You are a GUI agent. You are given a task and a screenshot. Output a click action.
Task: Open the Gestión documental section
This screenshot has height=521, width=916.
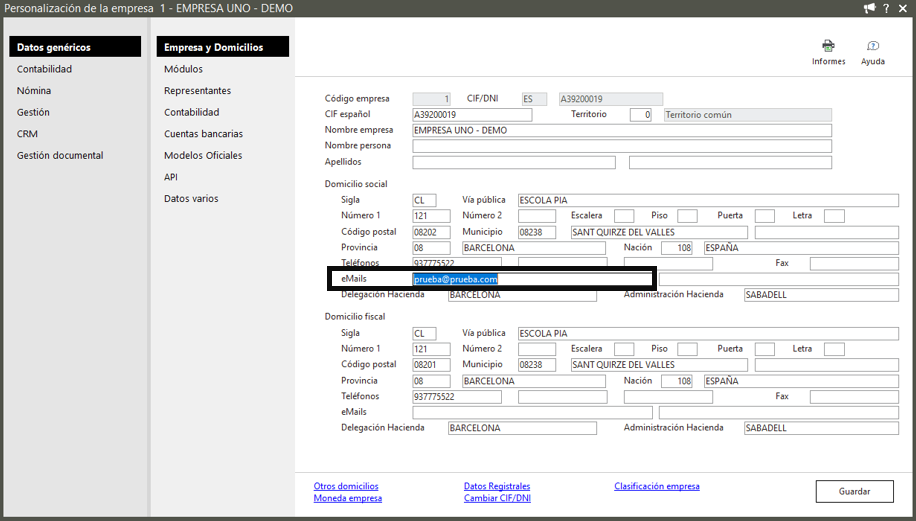click(60, 155)
